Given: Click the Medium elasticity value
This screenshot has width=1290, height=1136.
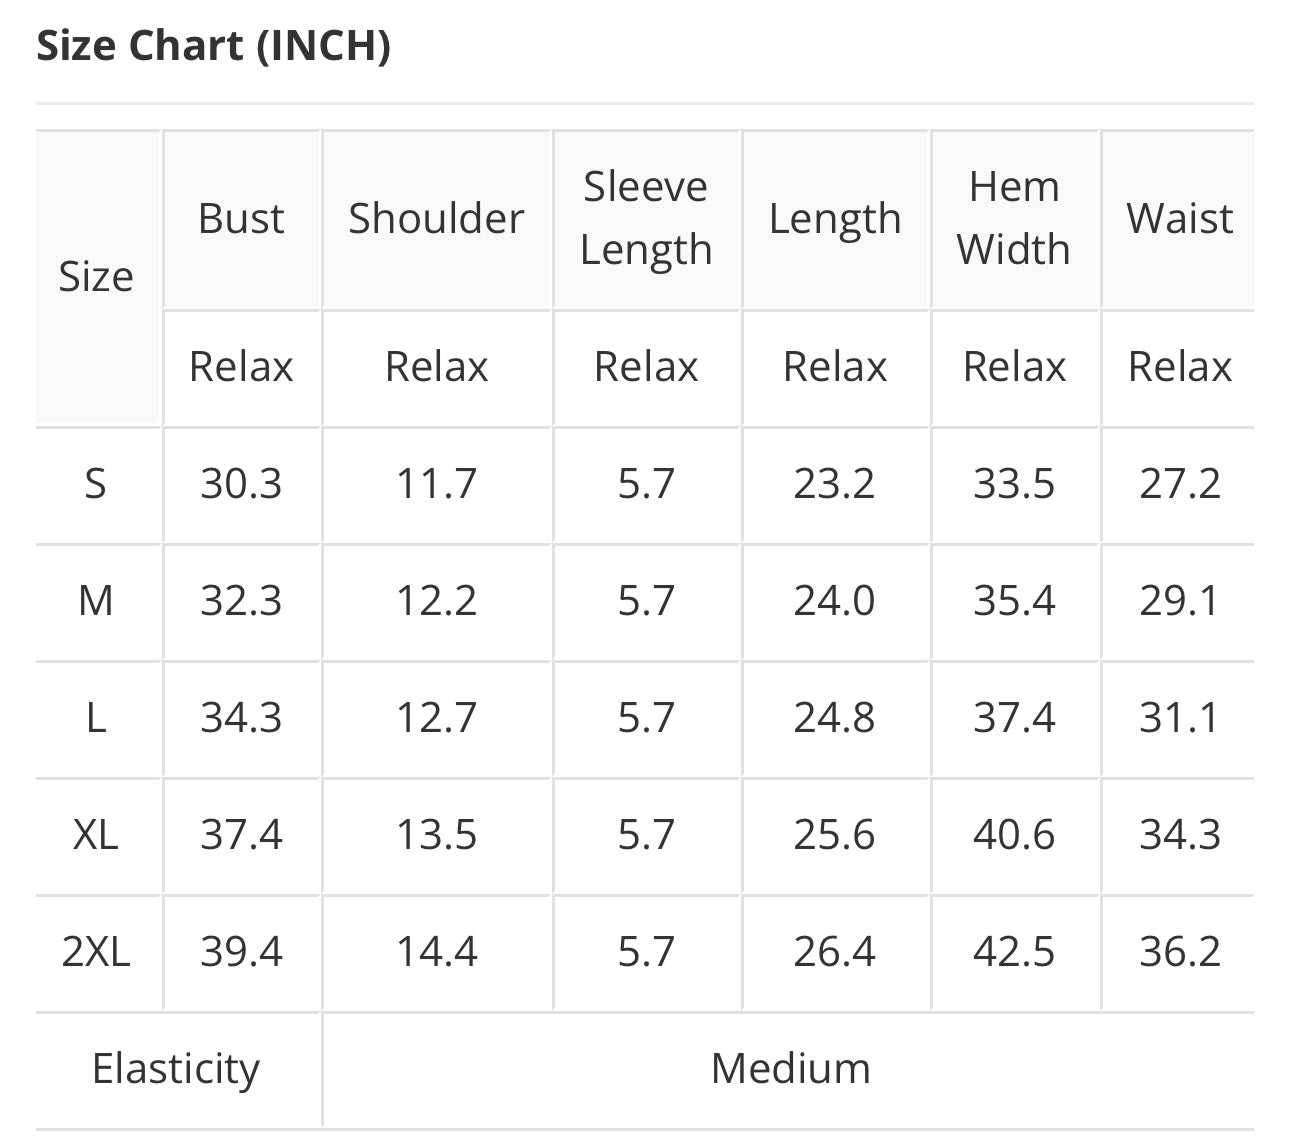Looking at the screenshot, I should click(790, 1069).
